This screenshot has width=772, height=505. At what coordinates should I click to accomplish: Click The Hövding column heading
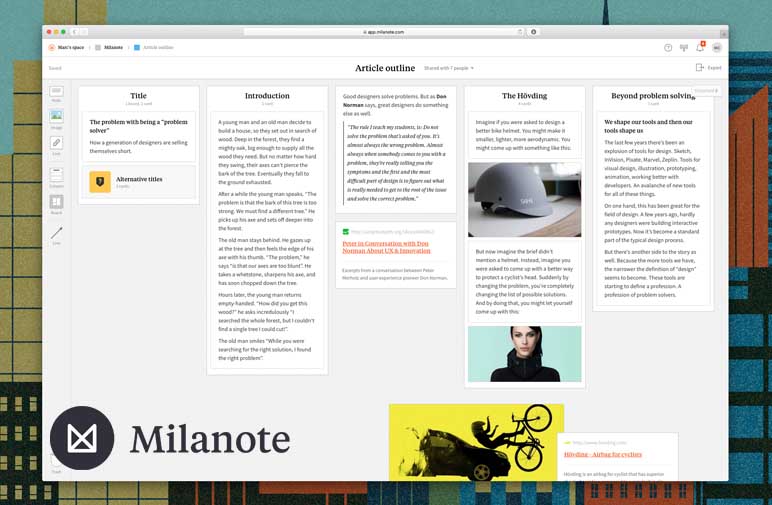pos(524,96)
